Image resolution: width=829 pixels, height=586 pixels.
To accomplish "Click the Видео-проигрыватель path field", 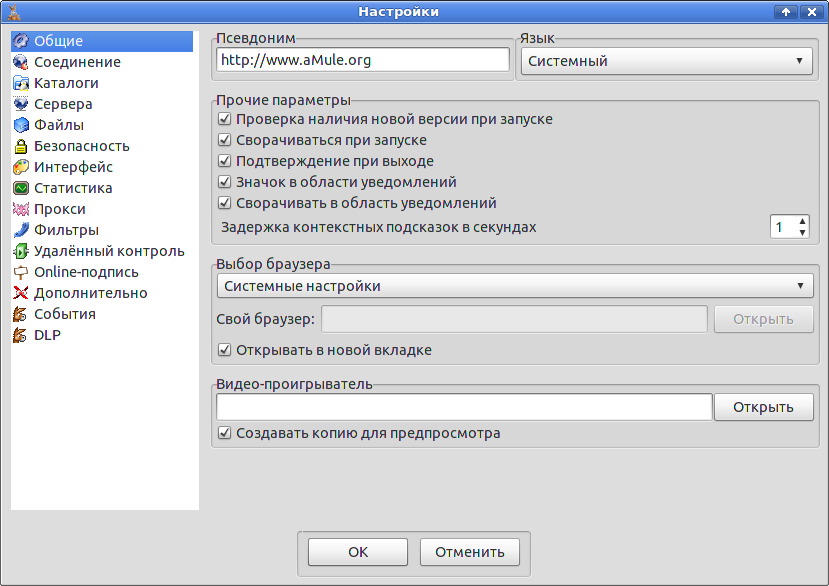I will click(x=464, y=407).
